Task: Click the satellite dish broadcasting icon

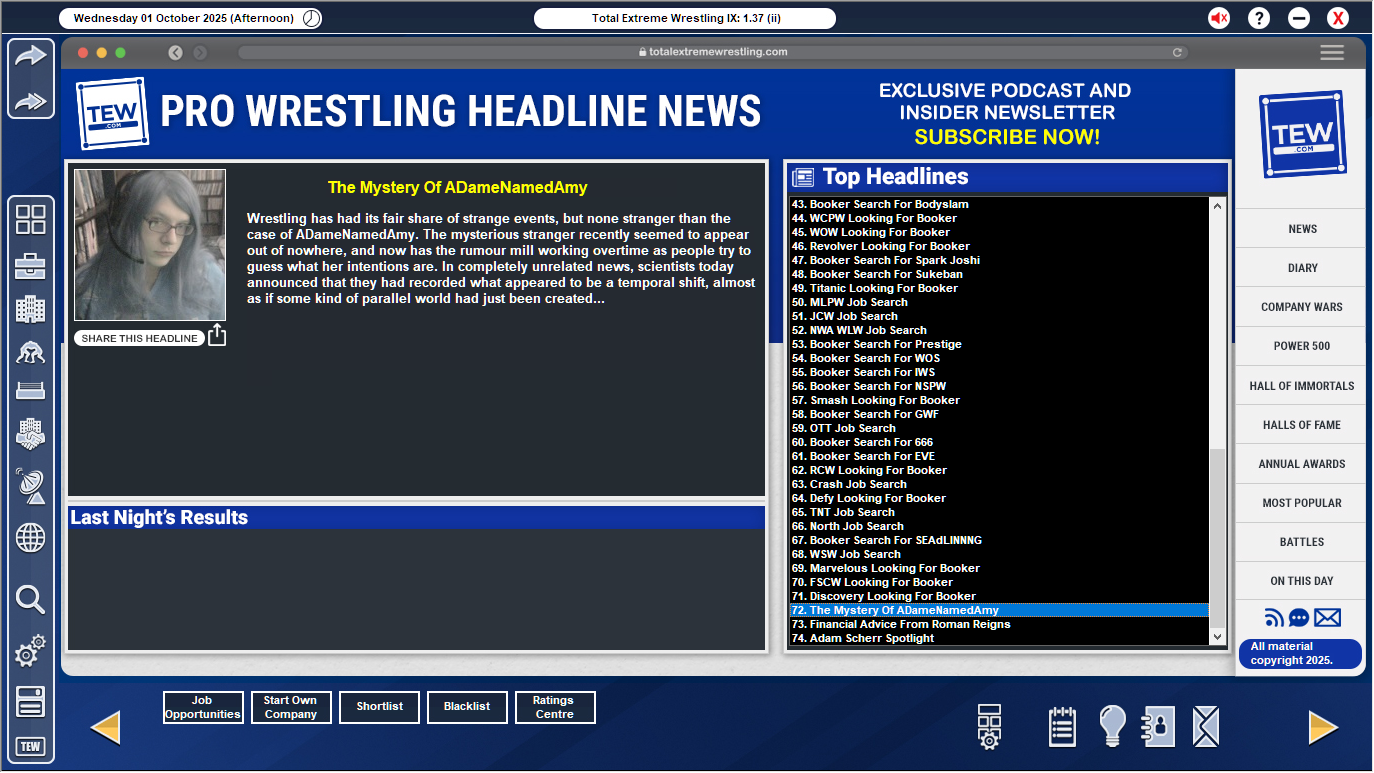Action: pyautogui.click(x=30, y=486)
